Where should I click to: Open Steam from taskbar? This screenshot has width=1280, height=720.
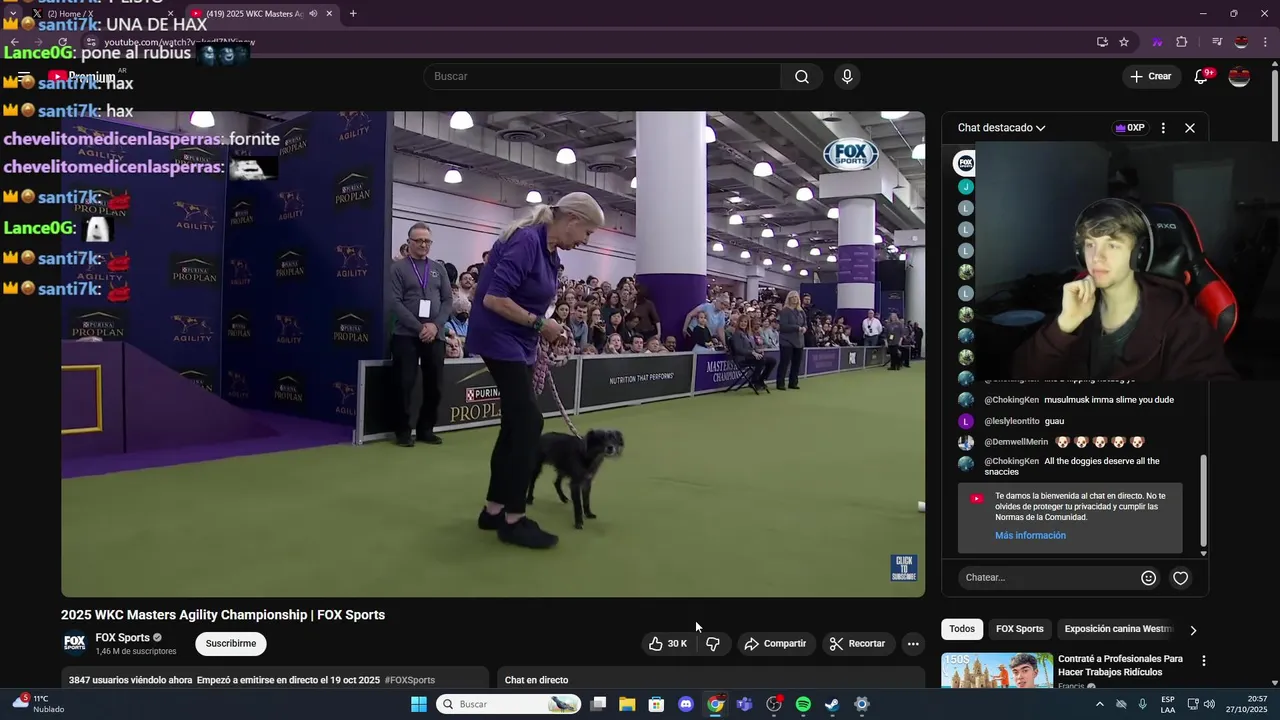(x=832, y=704)
